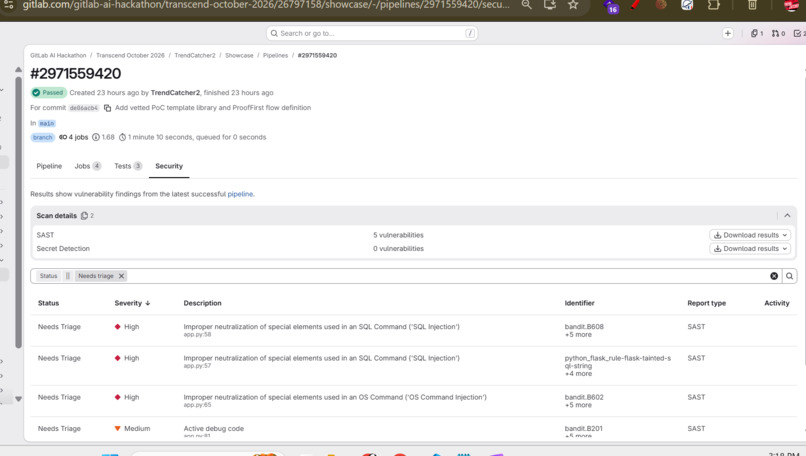806x456 pixels.
Task: Open the Showcase breadcrumb link
Action: click(x=239, y=56)
